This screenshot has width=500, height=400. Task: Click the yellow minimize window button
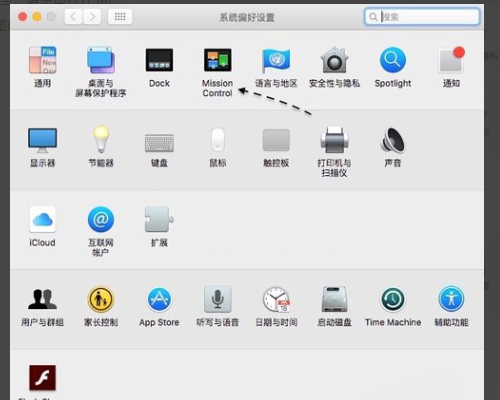point(37,17)
